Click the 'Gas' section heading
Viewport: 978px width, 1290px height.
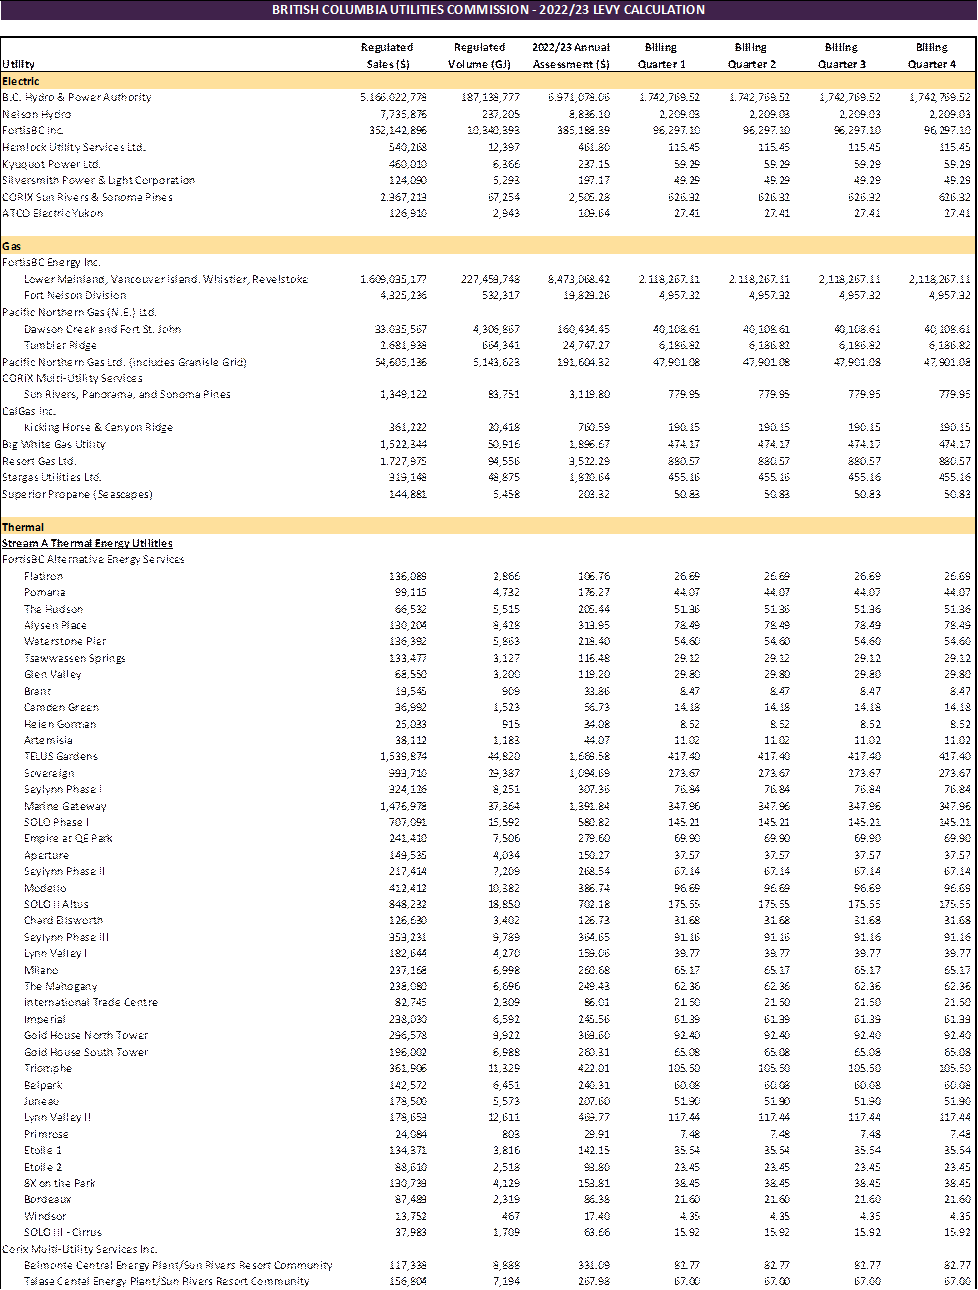pos(11,246)
